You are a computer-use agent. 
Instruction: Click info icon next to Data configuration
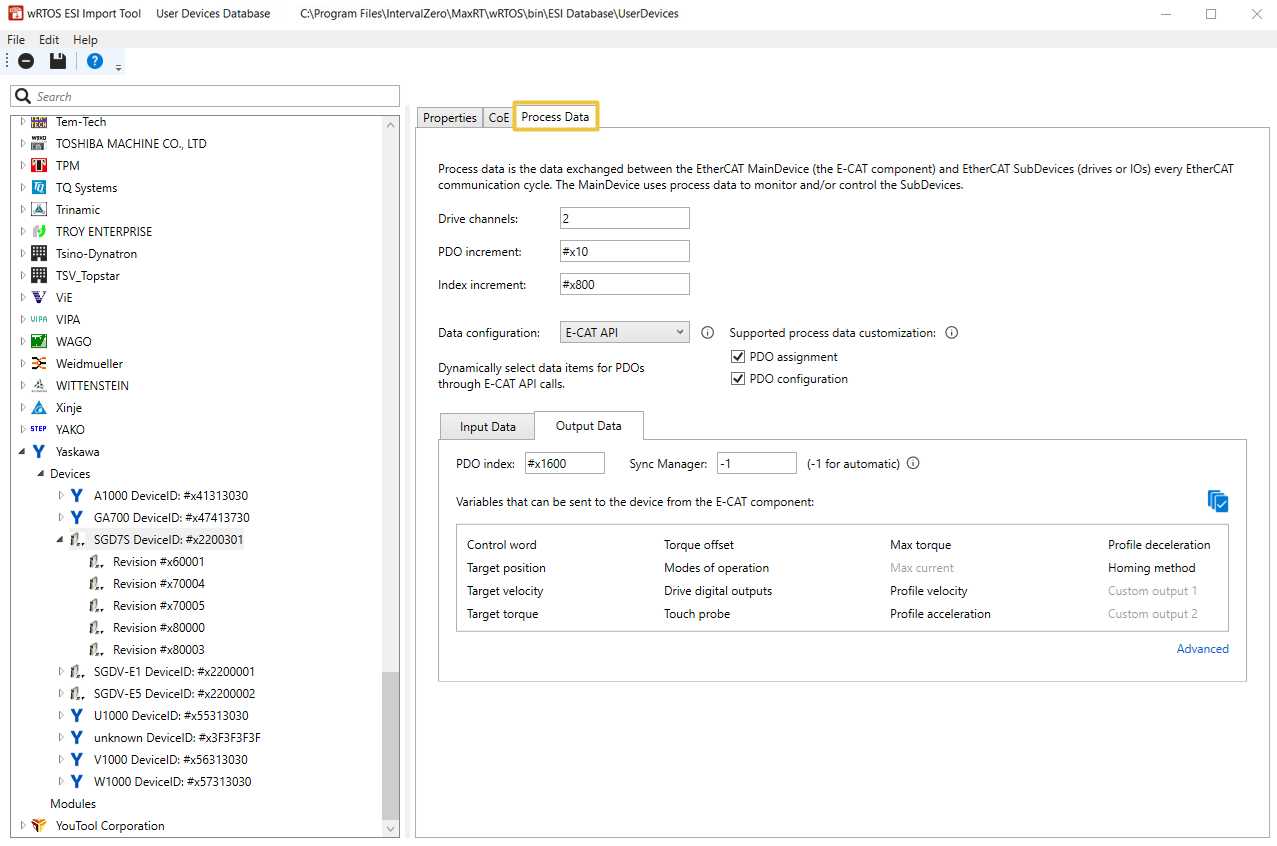coord(707,333)
